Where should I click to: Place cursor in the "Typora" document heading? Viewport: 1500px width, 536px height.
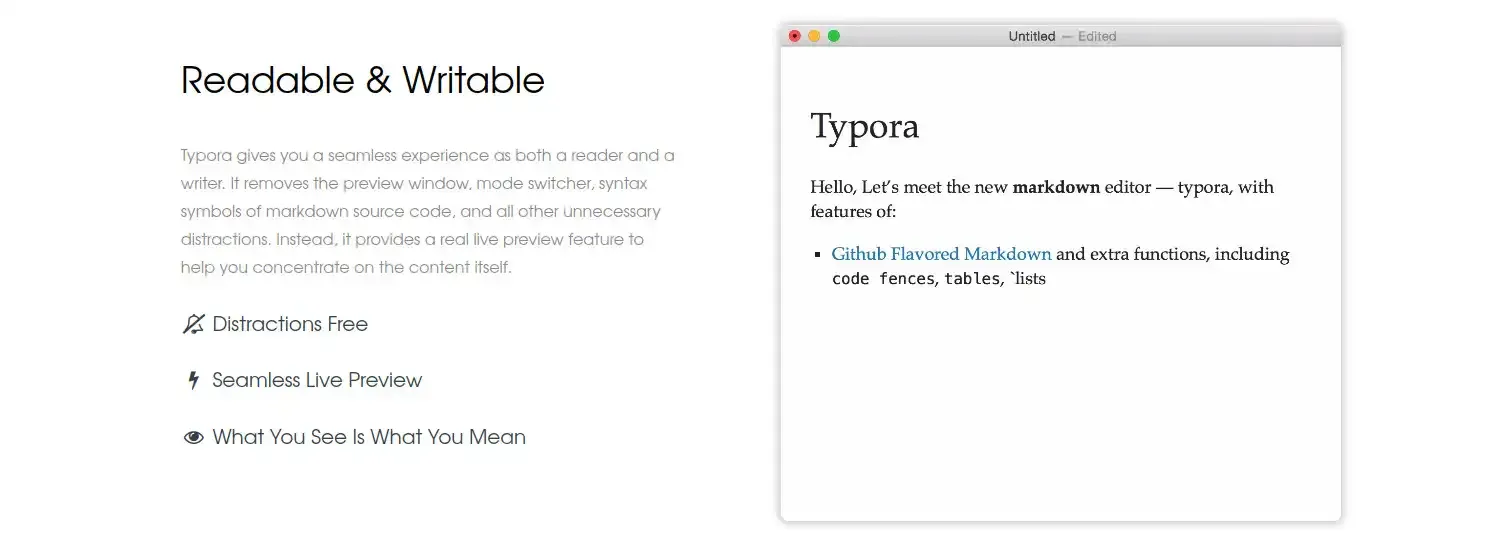pyautogui.click(x=864, y=127)
